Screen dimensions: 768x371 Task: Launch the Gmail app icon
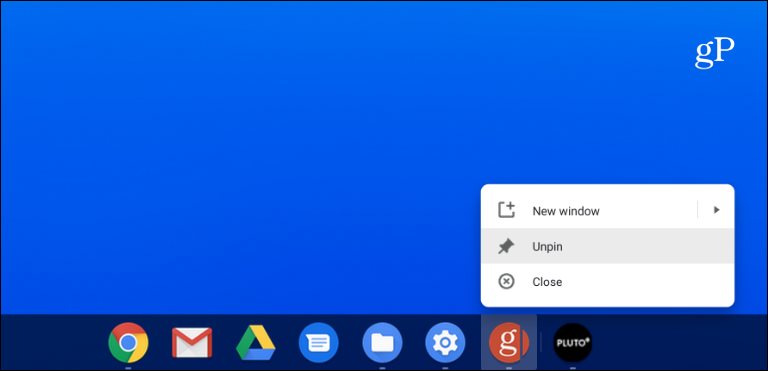coord(192,342)
